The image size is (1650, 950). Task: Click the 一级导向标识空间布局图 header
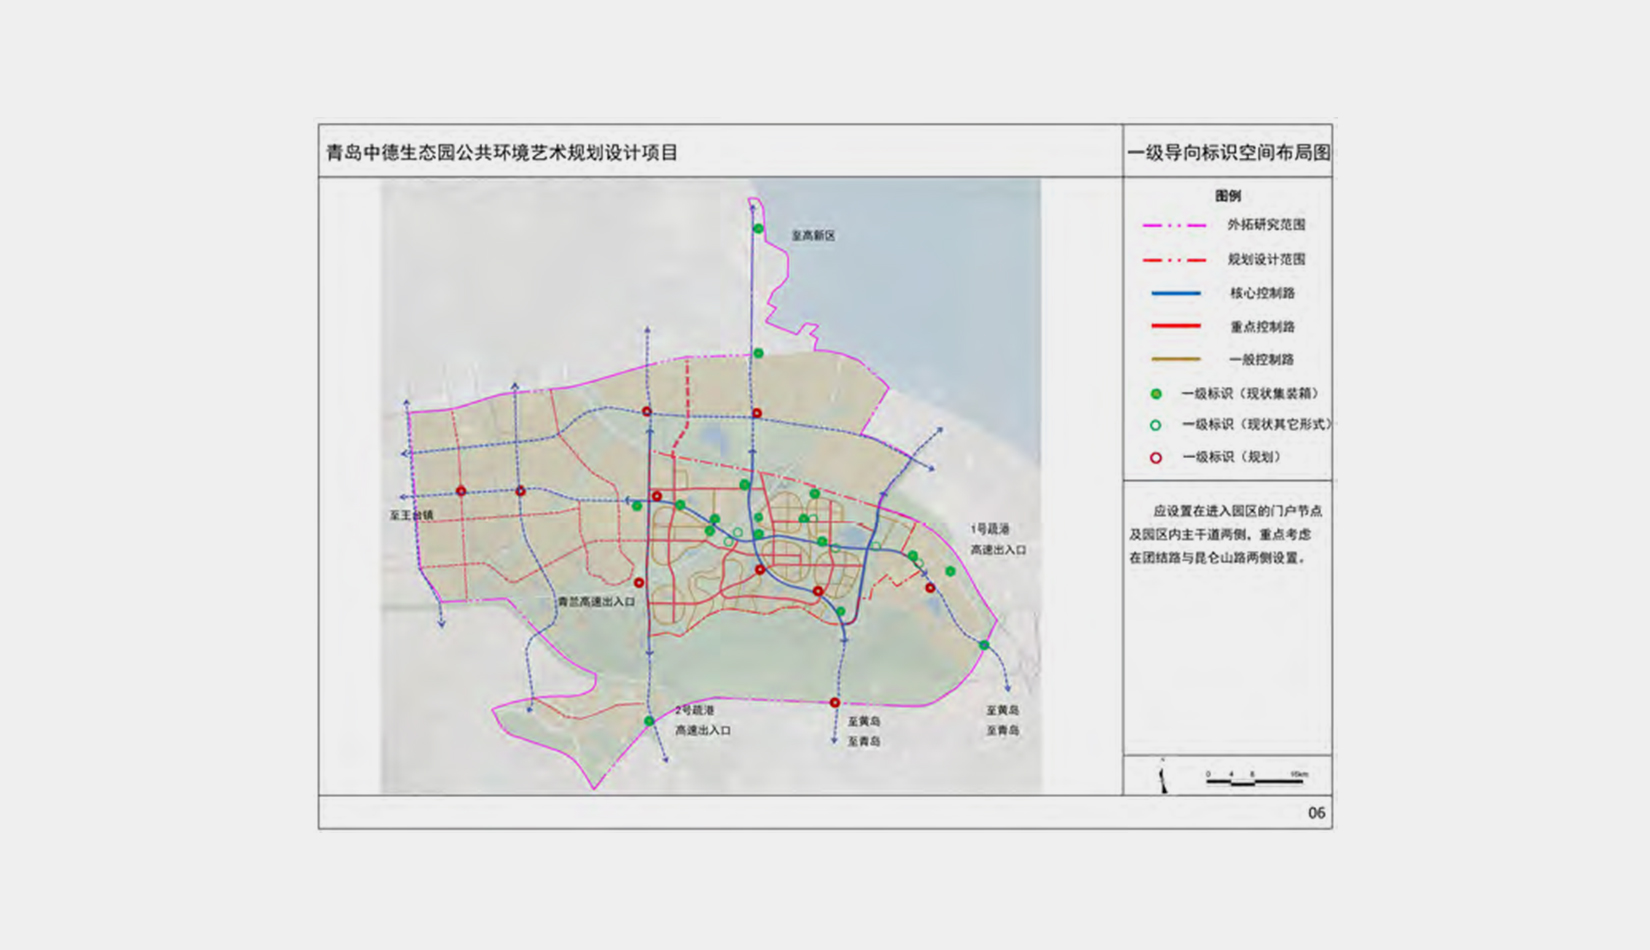pos(1228,153)
